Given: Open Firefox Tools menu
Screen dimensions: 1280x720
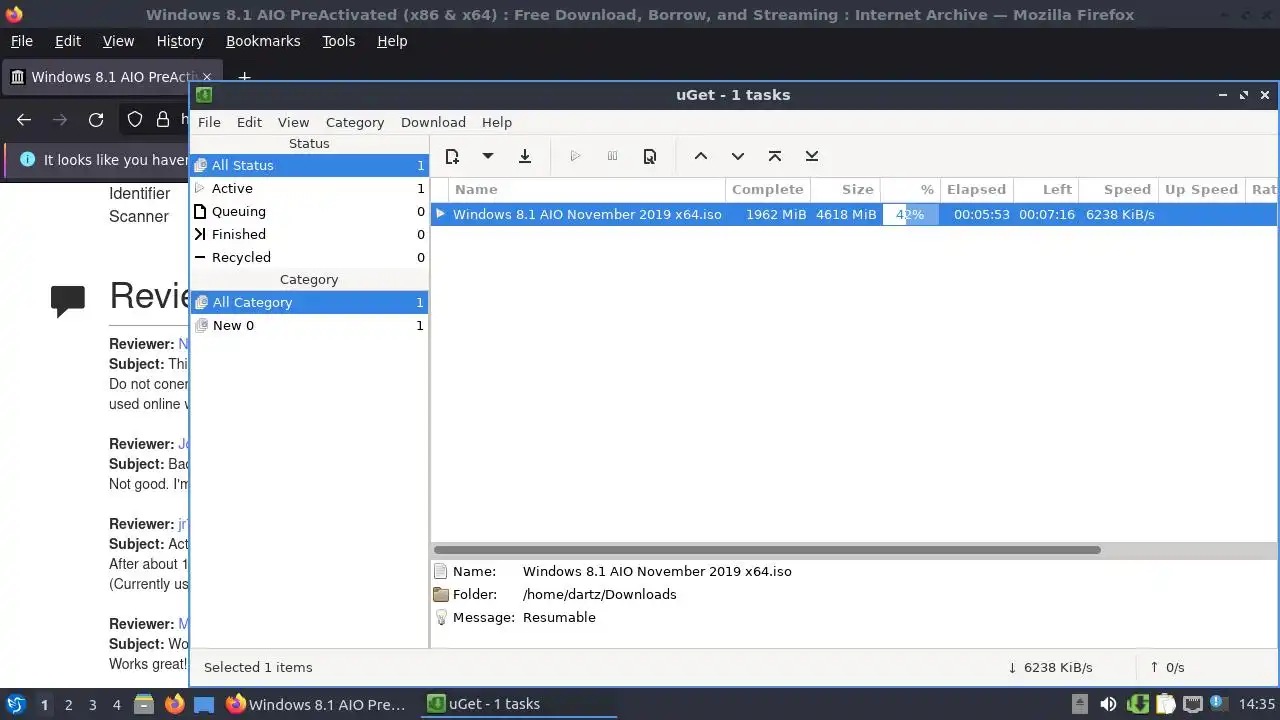Looking at the screenshot, I should 338,41.
